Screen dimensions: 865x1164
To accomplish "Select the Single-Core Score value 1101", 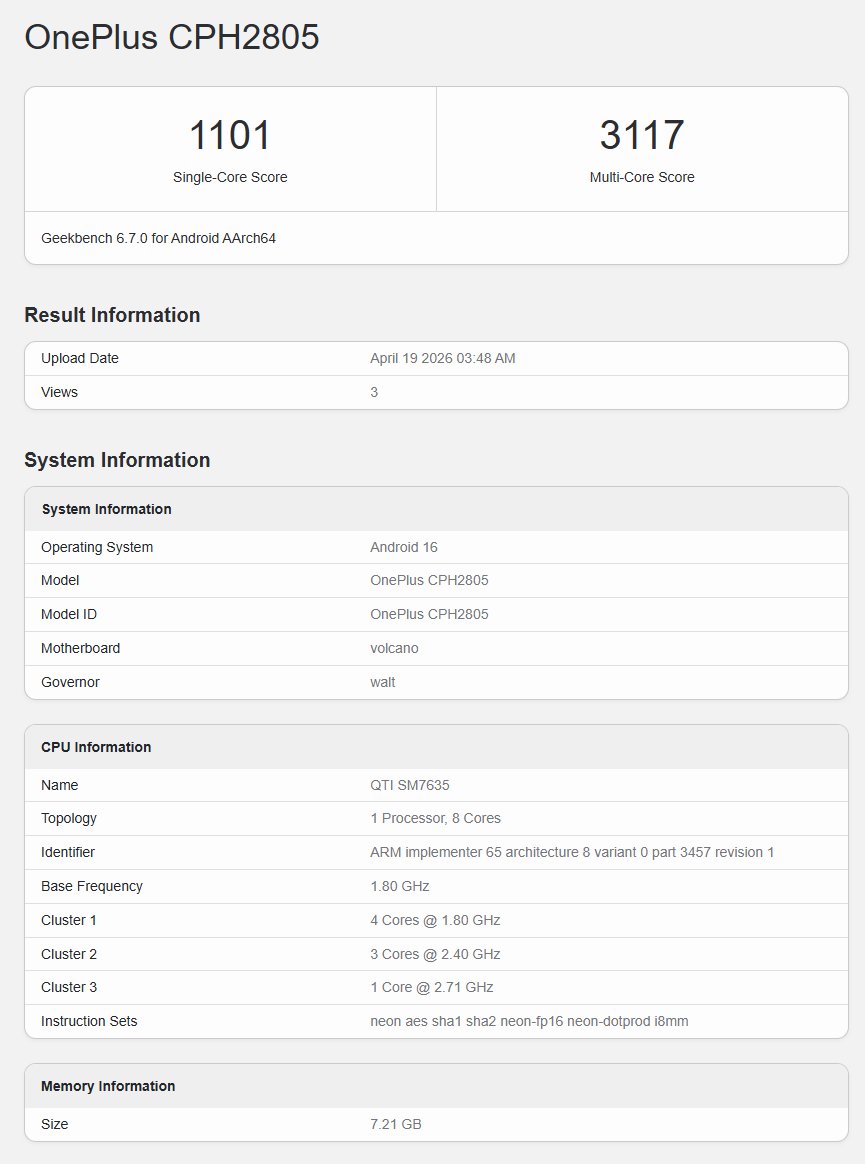I will pos(230,134).
